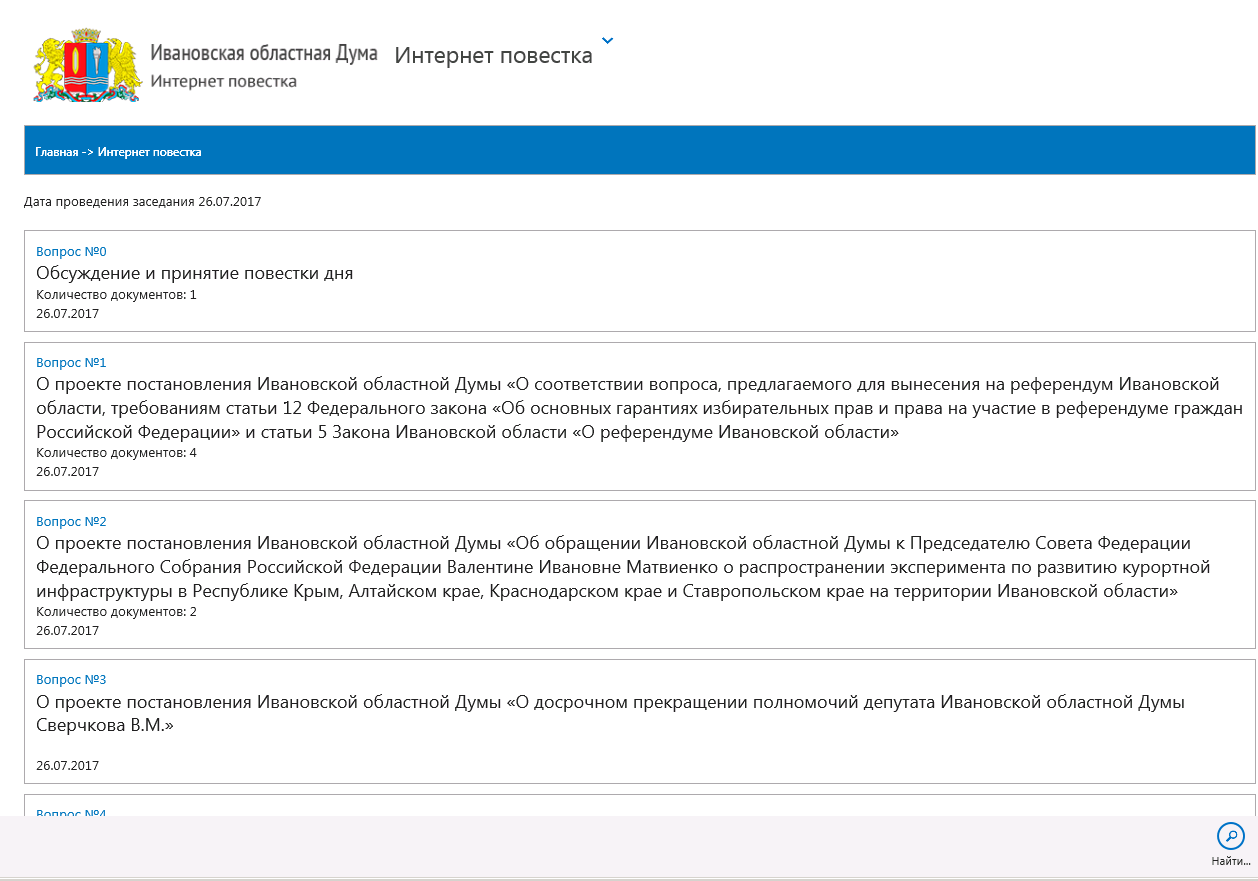Click the text Количество документов: 2
Viewport: 1258px width, 881px height.
coord(116,612)
